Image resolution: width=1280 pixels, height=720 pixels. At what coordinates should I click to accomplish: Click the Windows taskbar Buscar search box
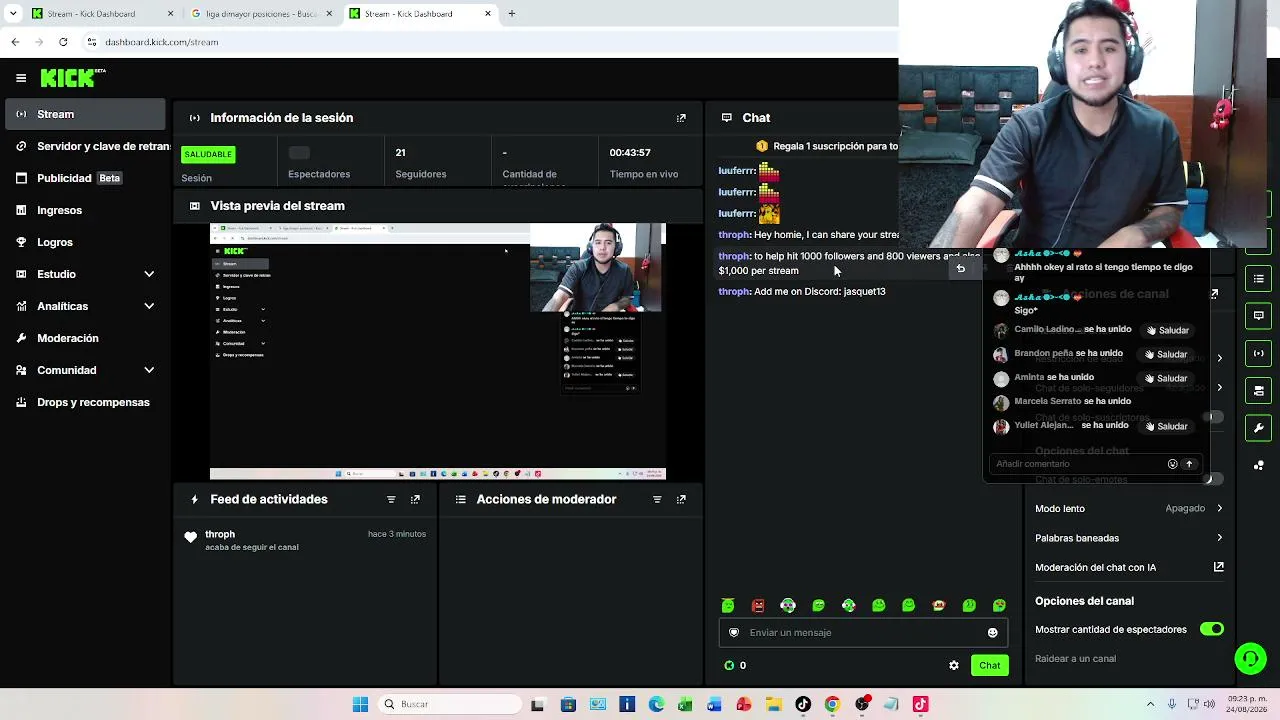450,704
